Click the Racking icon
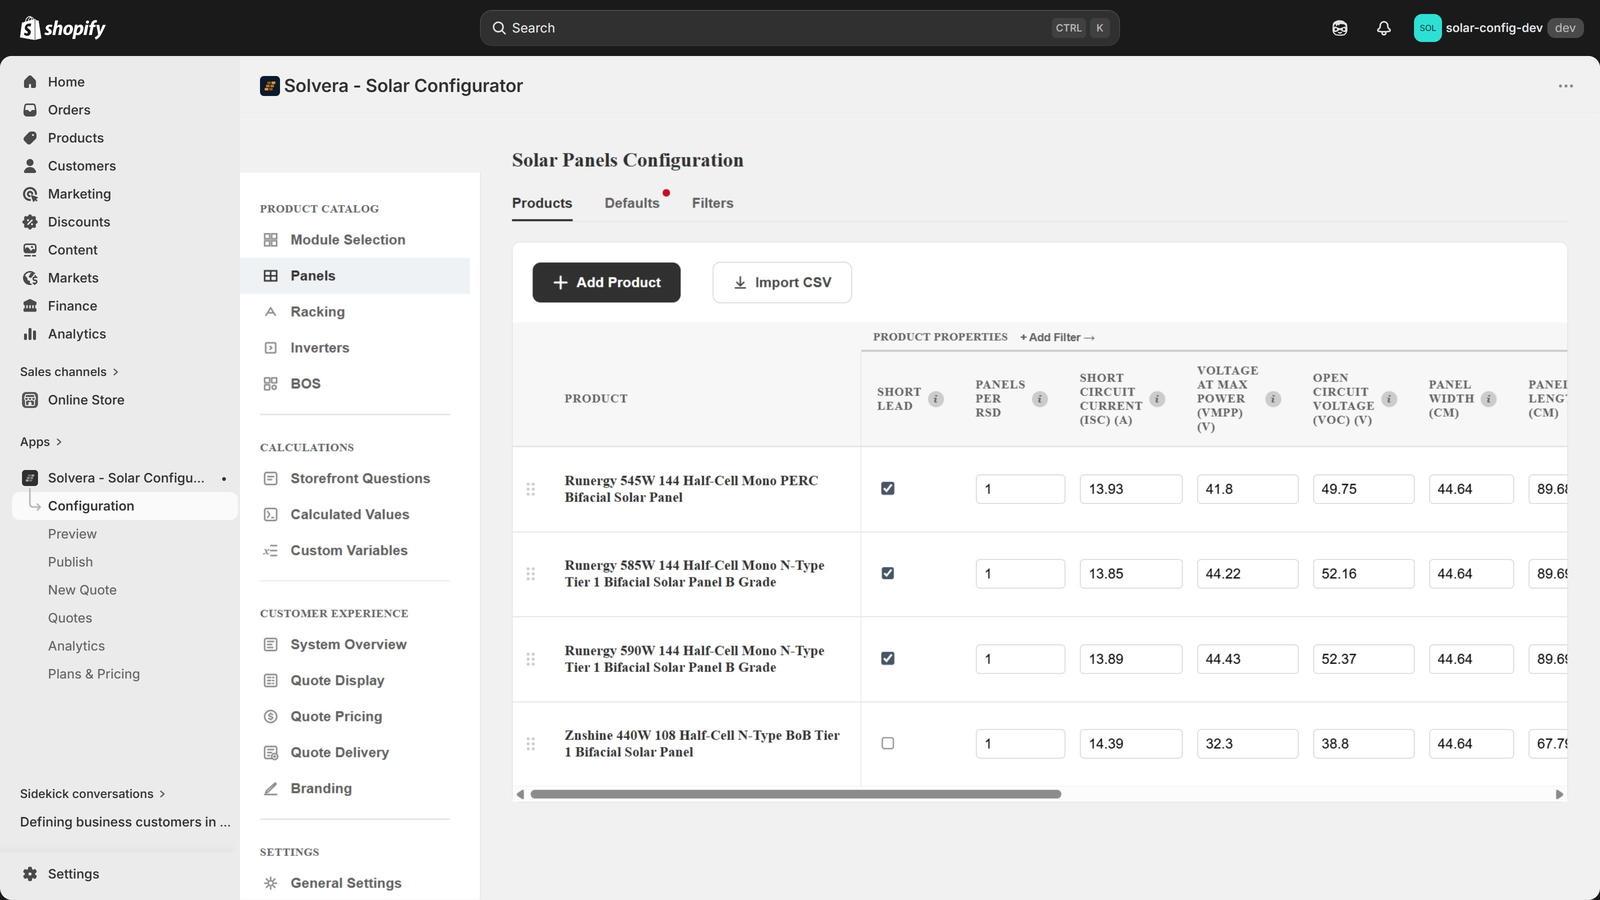1600x900 pixels. (270, 312)
